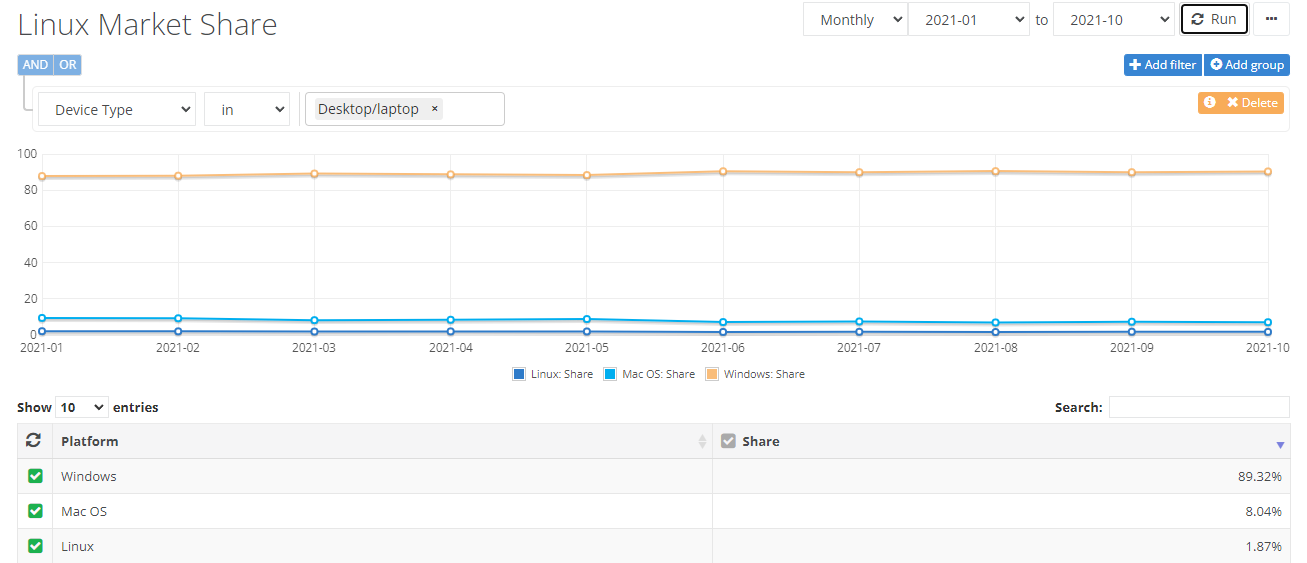Screen dimensions: 1307x563
Task: Uncheck the Windows row checkbox
Action: pos(35,476)
